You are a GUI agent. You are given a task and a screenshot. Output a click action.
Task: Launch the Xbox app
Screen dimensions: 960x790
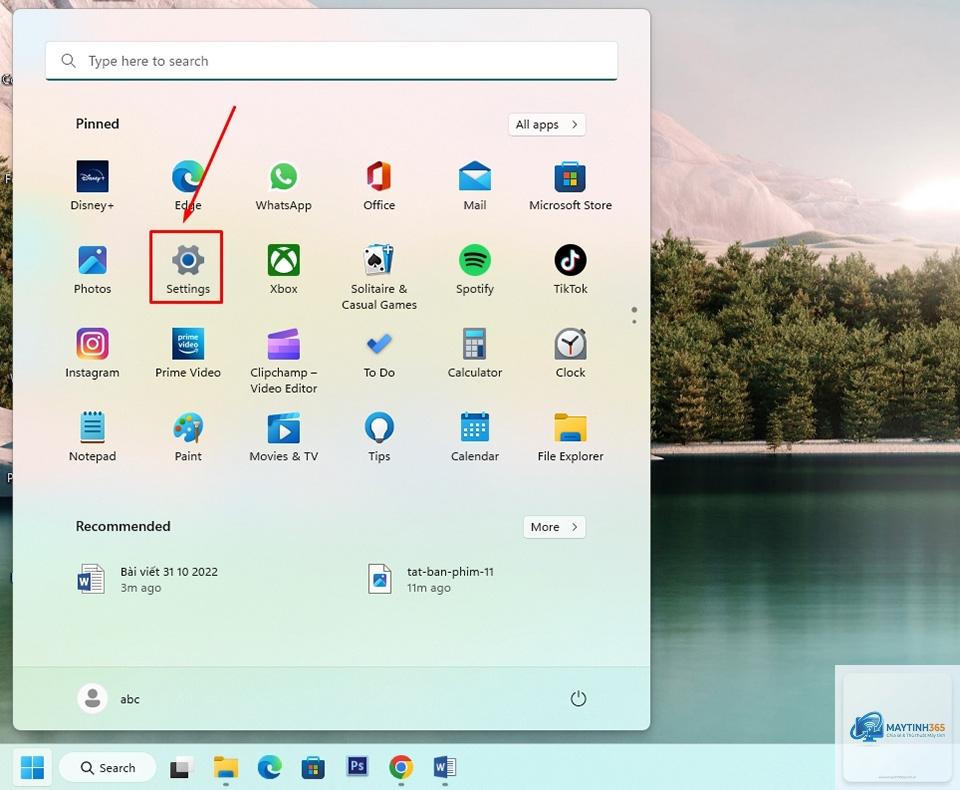pyautogui.click(x=283, y=269)
